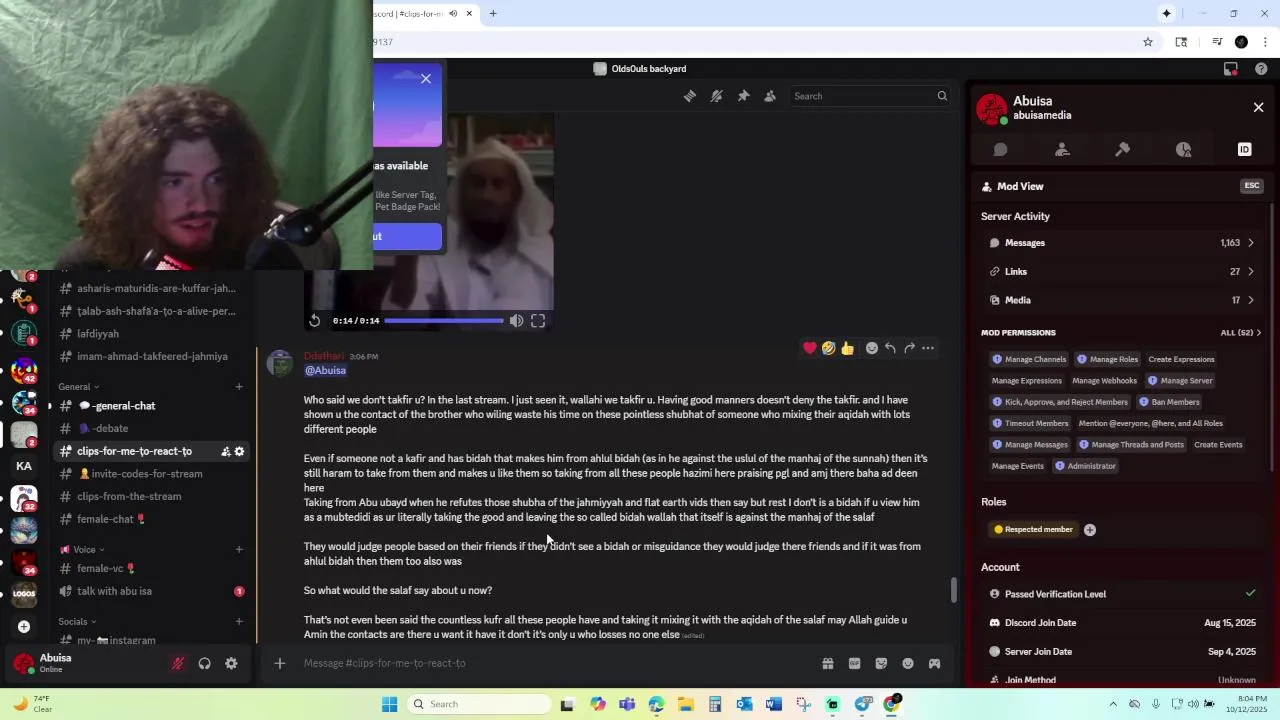
Task: Open the sticker picker
Action: 881,663
